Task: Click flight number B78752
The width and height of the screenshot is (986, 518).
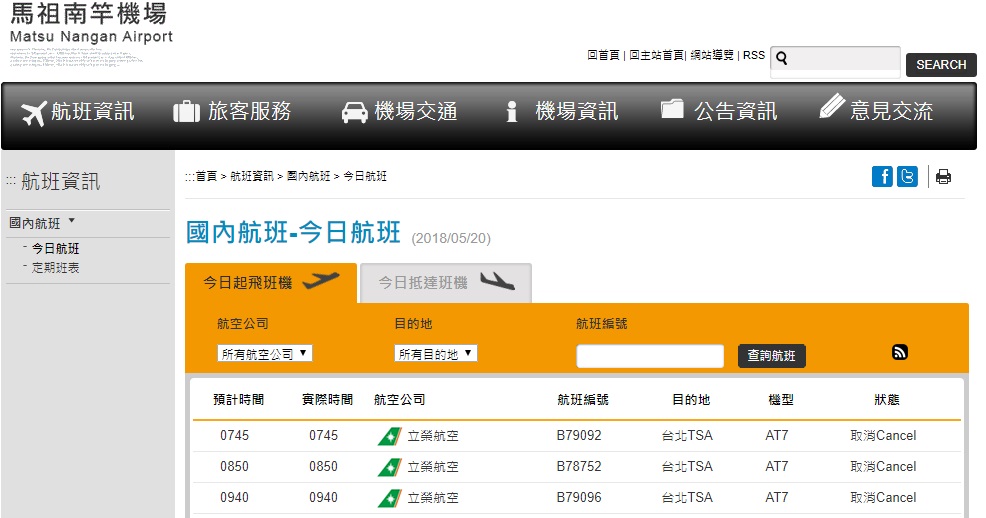Action: 579,466
